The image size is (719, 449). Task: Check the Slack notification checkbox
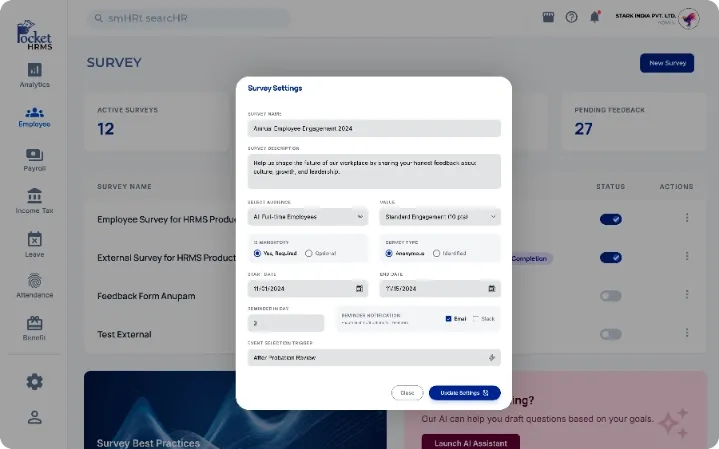coord(476,319)
